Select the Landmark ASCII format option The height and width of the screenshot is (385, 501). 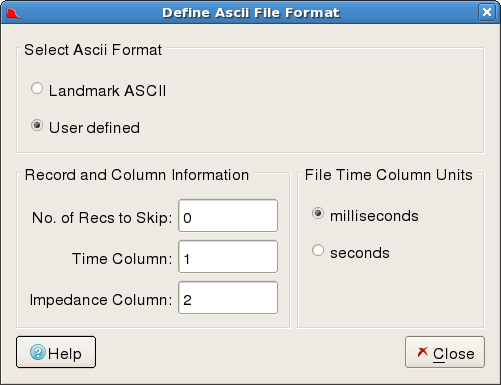[37, 89]
